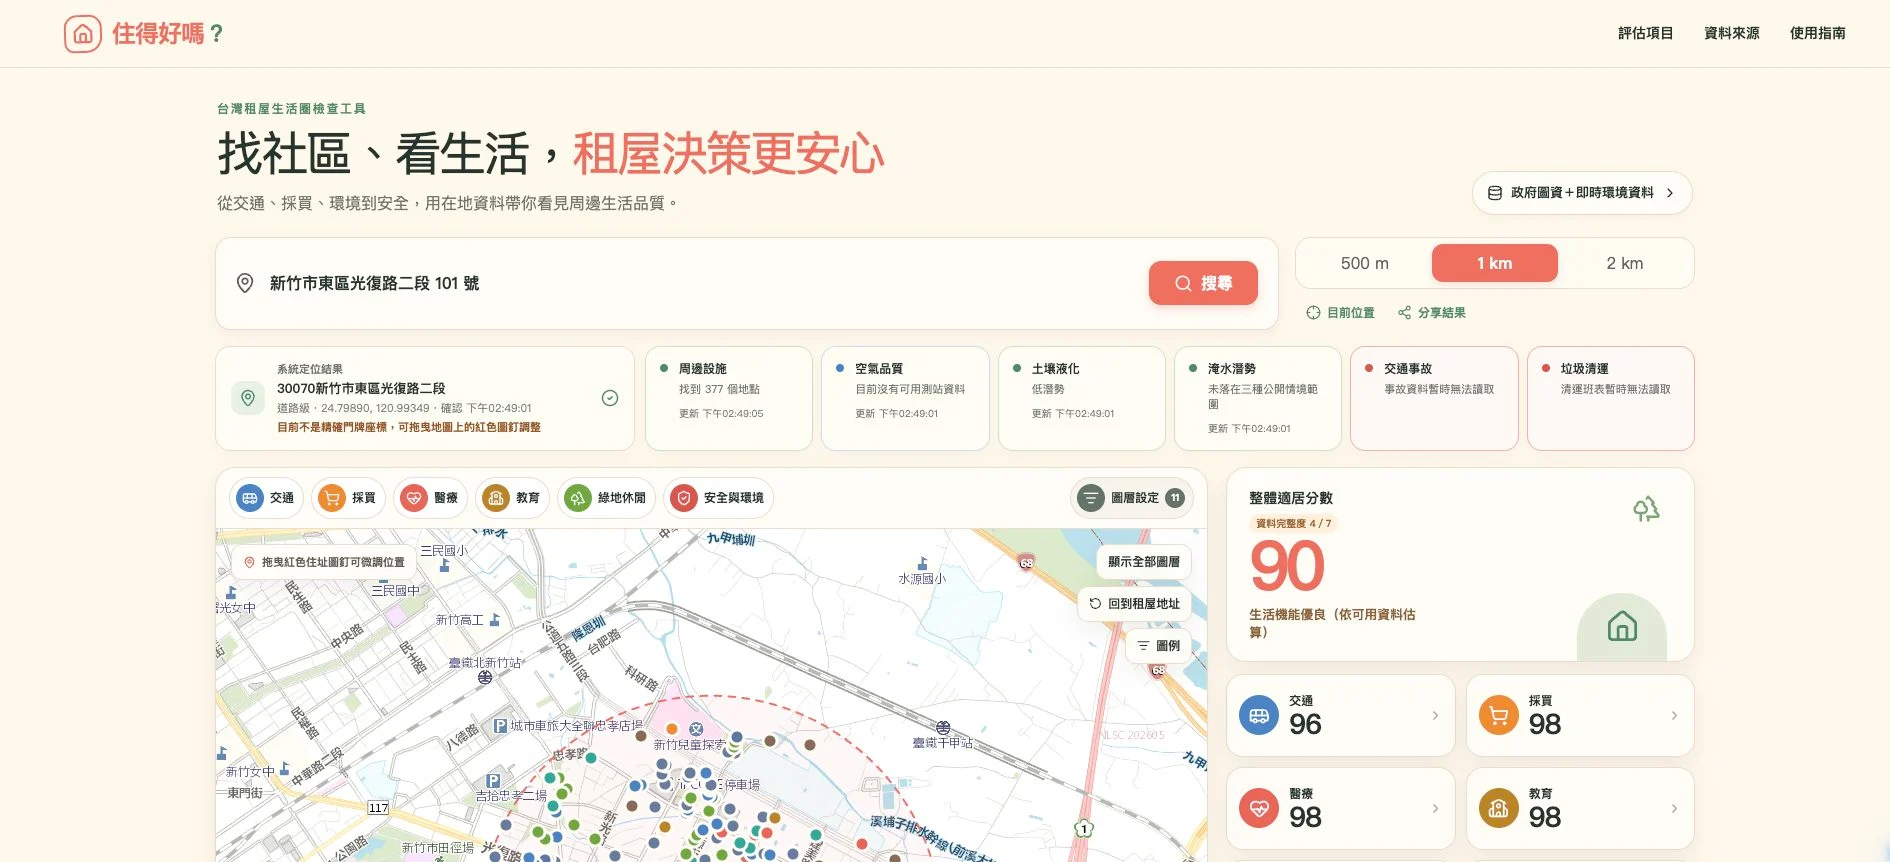Select the 1 km radius option

1495,263
